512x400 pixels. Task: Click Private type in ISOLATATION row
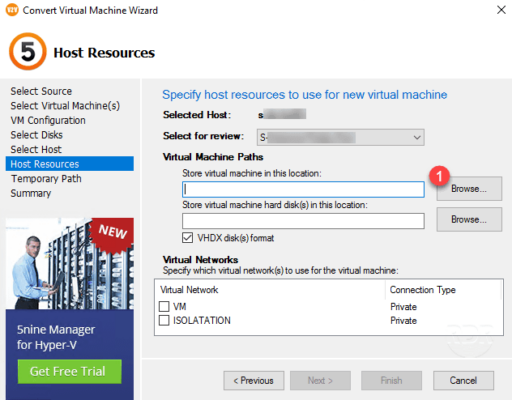[403, 321]
